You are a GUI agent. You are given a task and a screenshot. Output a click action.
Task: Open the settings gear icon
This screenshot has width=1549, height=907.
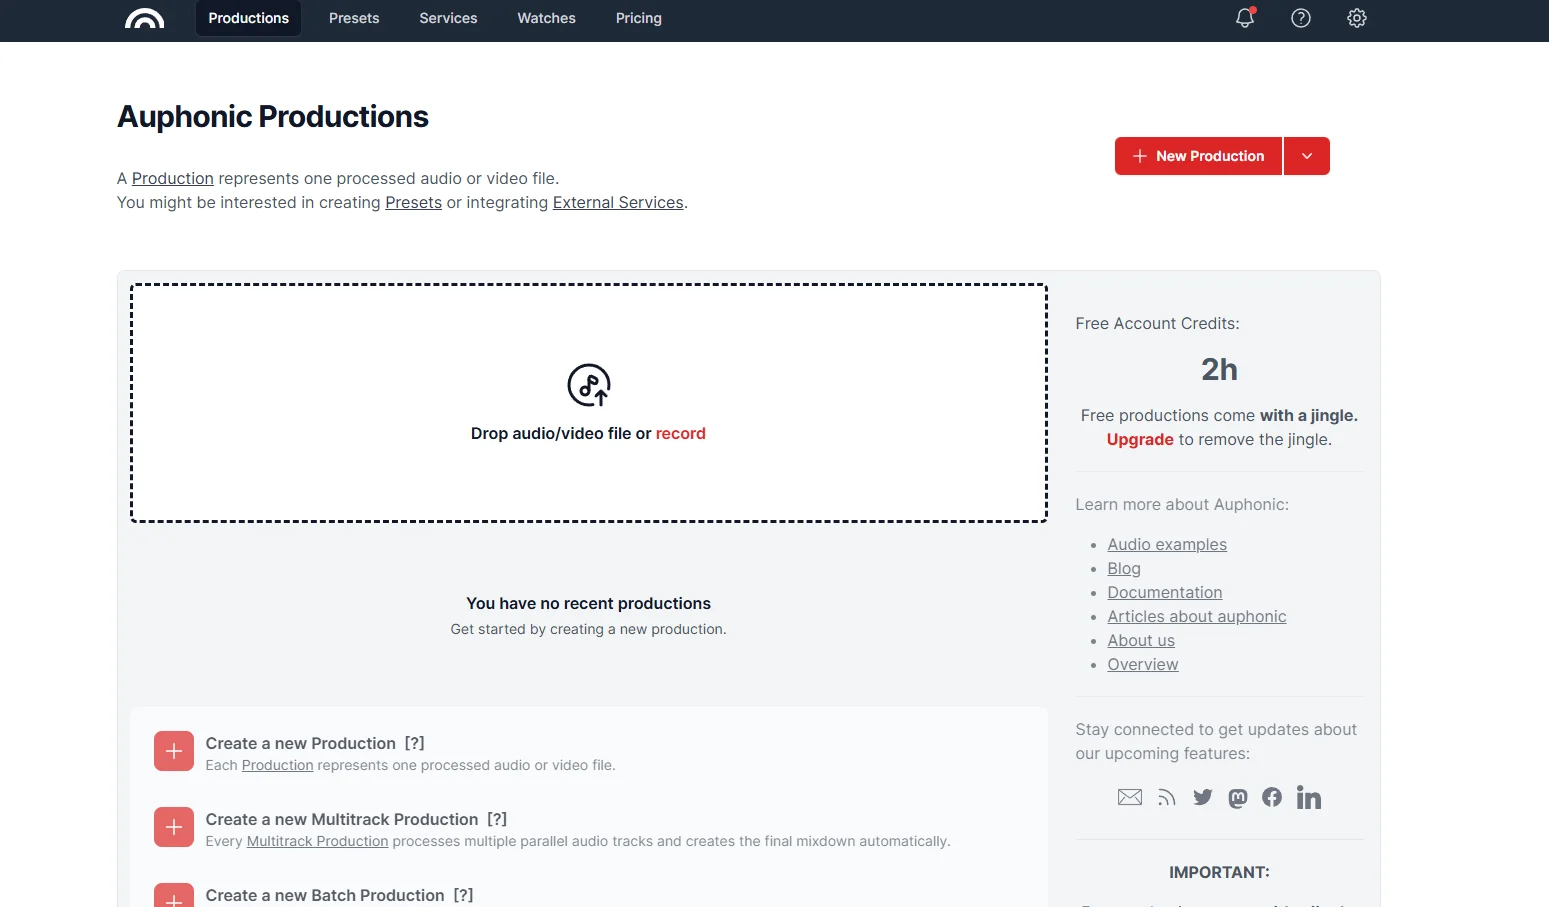(x=1357, y=18)
